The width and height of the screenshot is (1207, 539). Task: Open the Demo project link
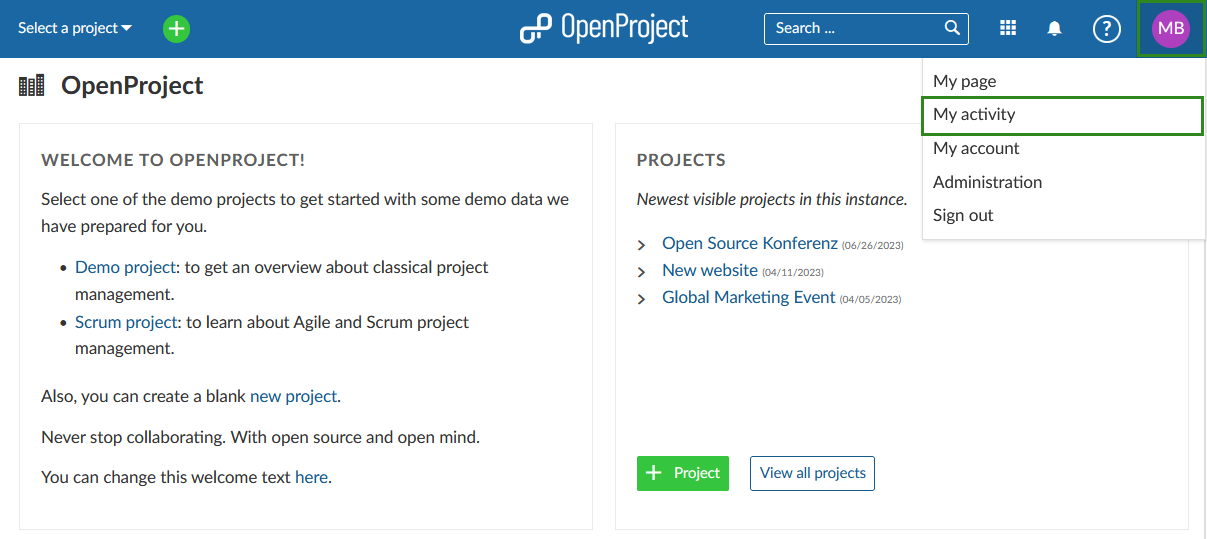pos(125,267)
